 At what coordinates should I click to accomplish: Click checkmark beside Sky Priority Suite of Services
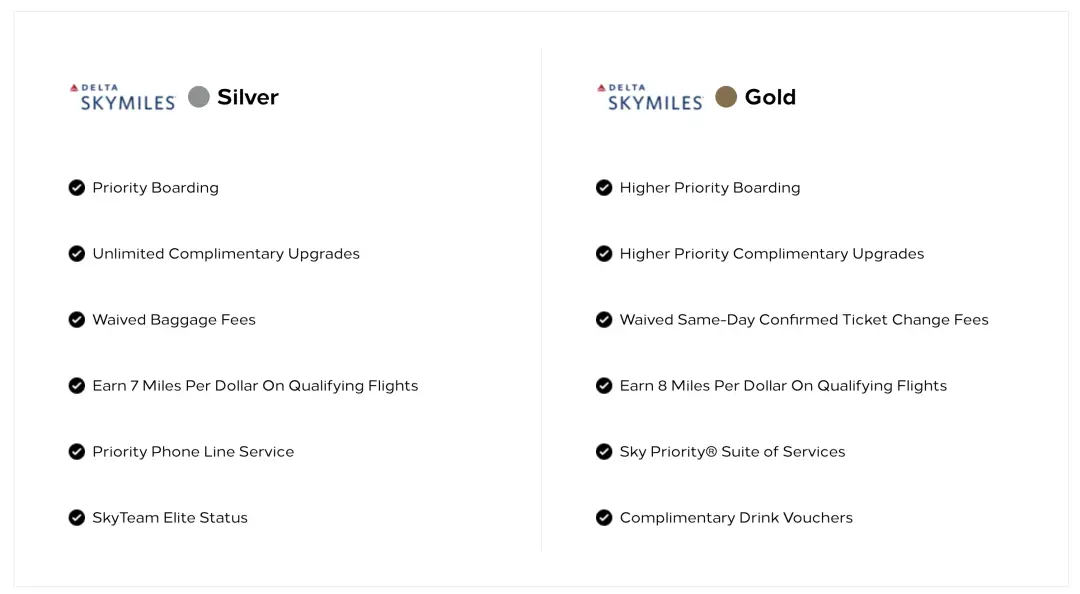pyautogui.click(x=604, y=452)
